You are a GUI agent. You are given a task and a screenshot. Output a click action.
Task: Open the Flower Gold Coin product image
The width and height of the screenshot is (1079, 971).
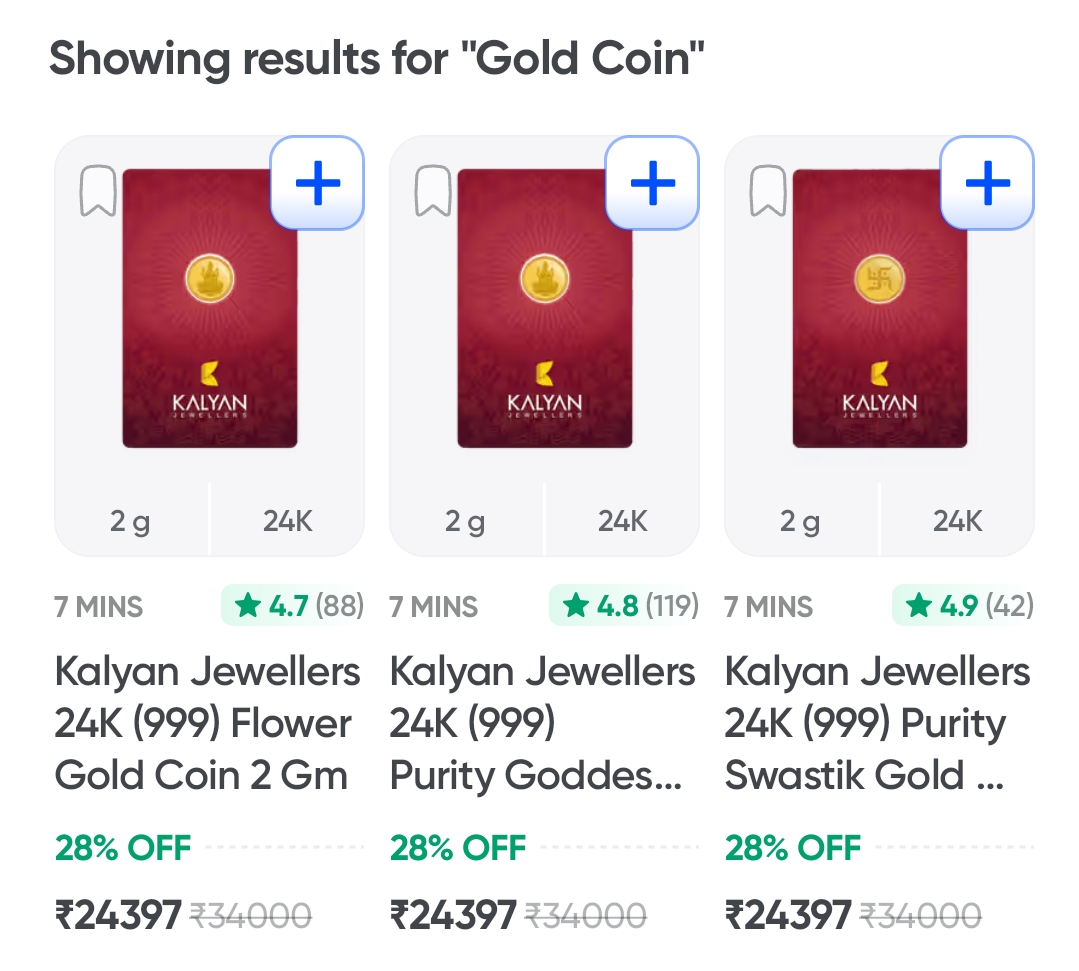pyautogui.click(x=209, y=310)
